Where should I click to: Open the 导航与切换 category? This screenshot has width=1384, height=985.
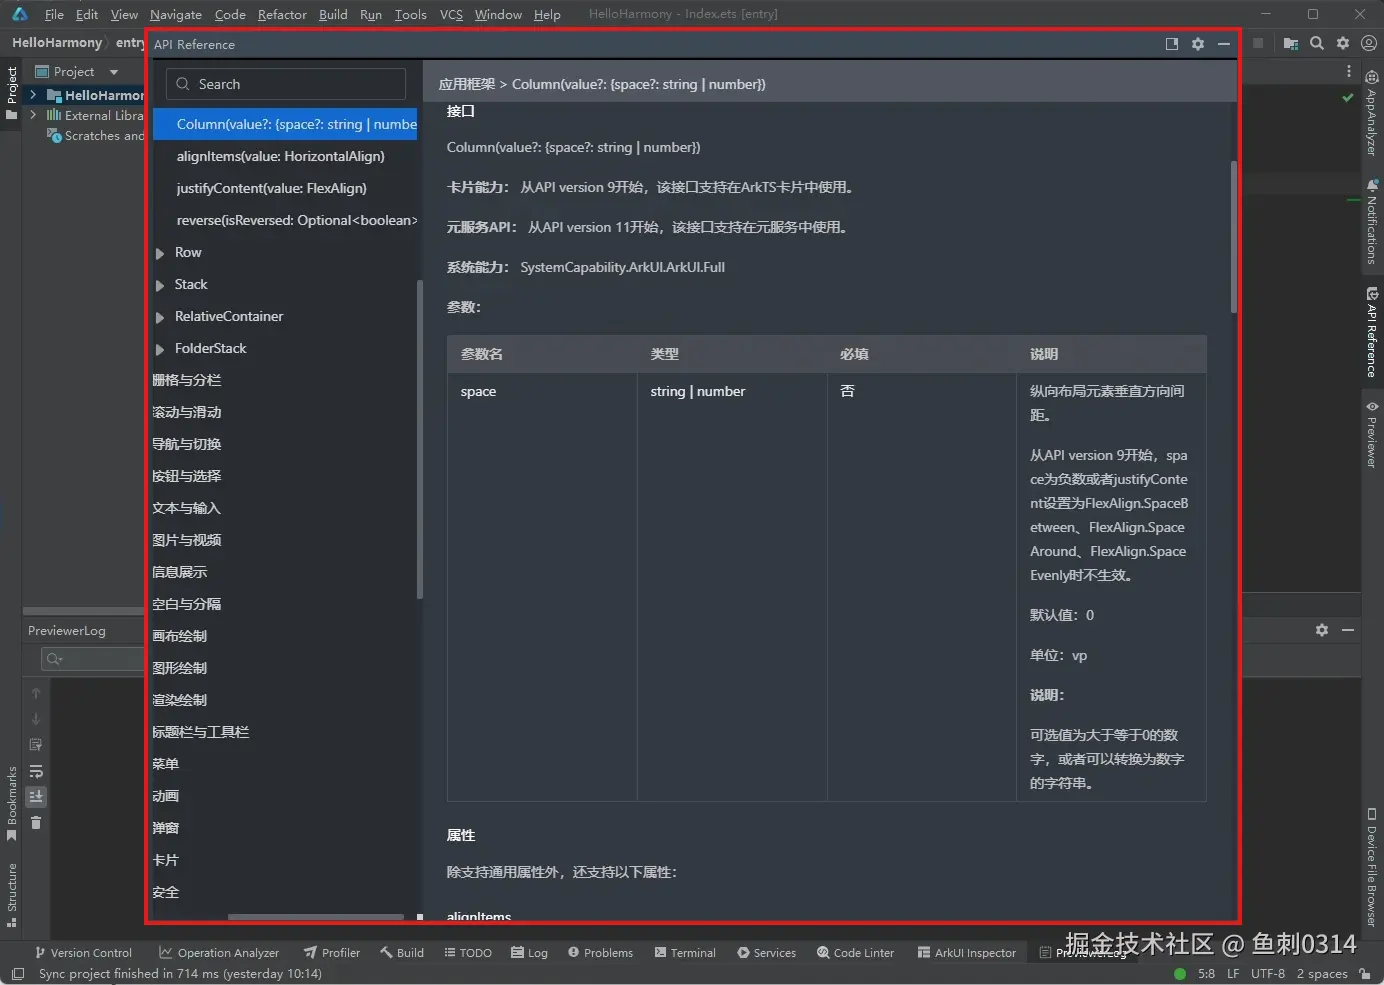[187, 444]
